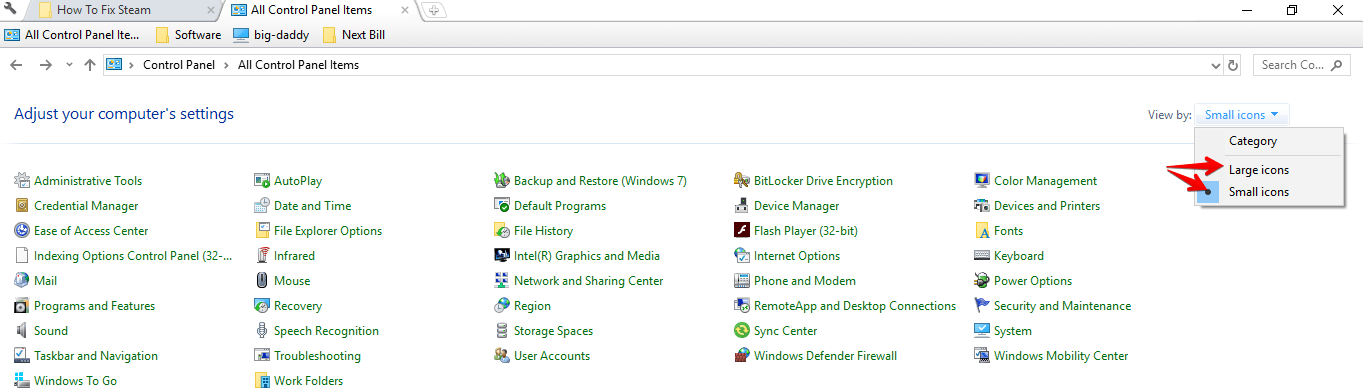This screenshot has width=1363, height=388.
Task: Open the Date and Time icon
Action: [262, 206]
